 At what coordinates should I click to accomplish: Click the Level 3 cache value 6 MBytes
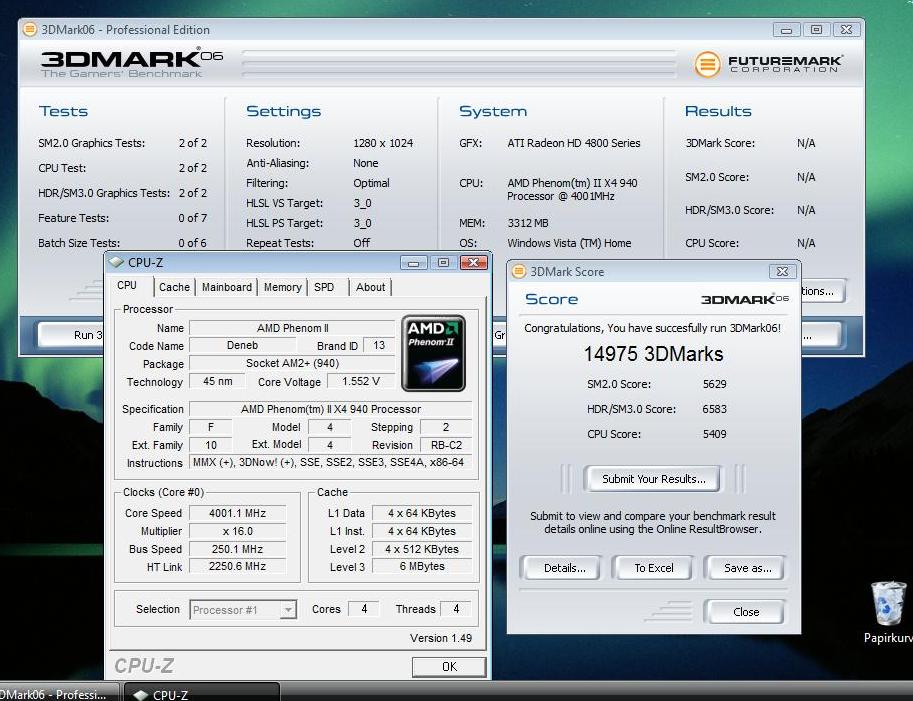(422, 567)
